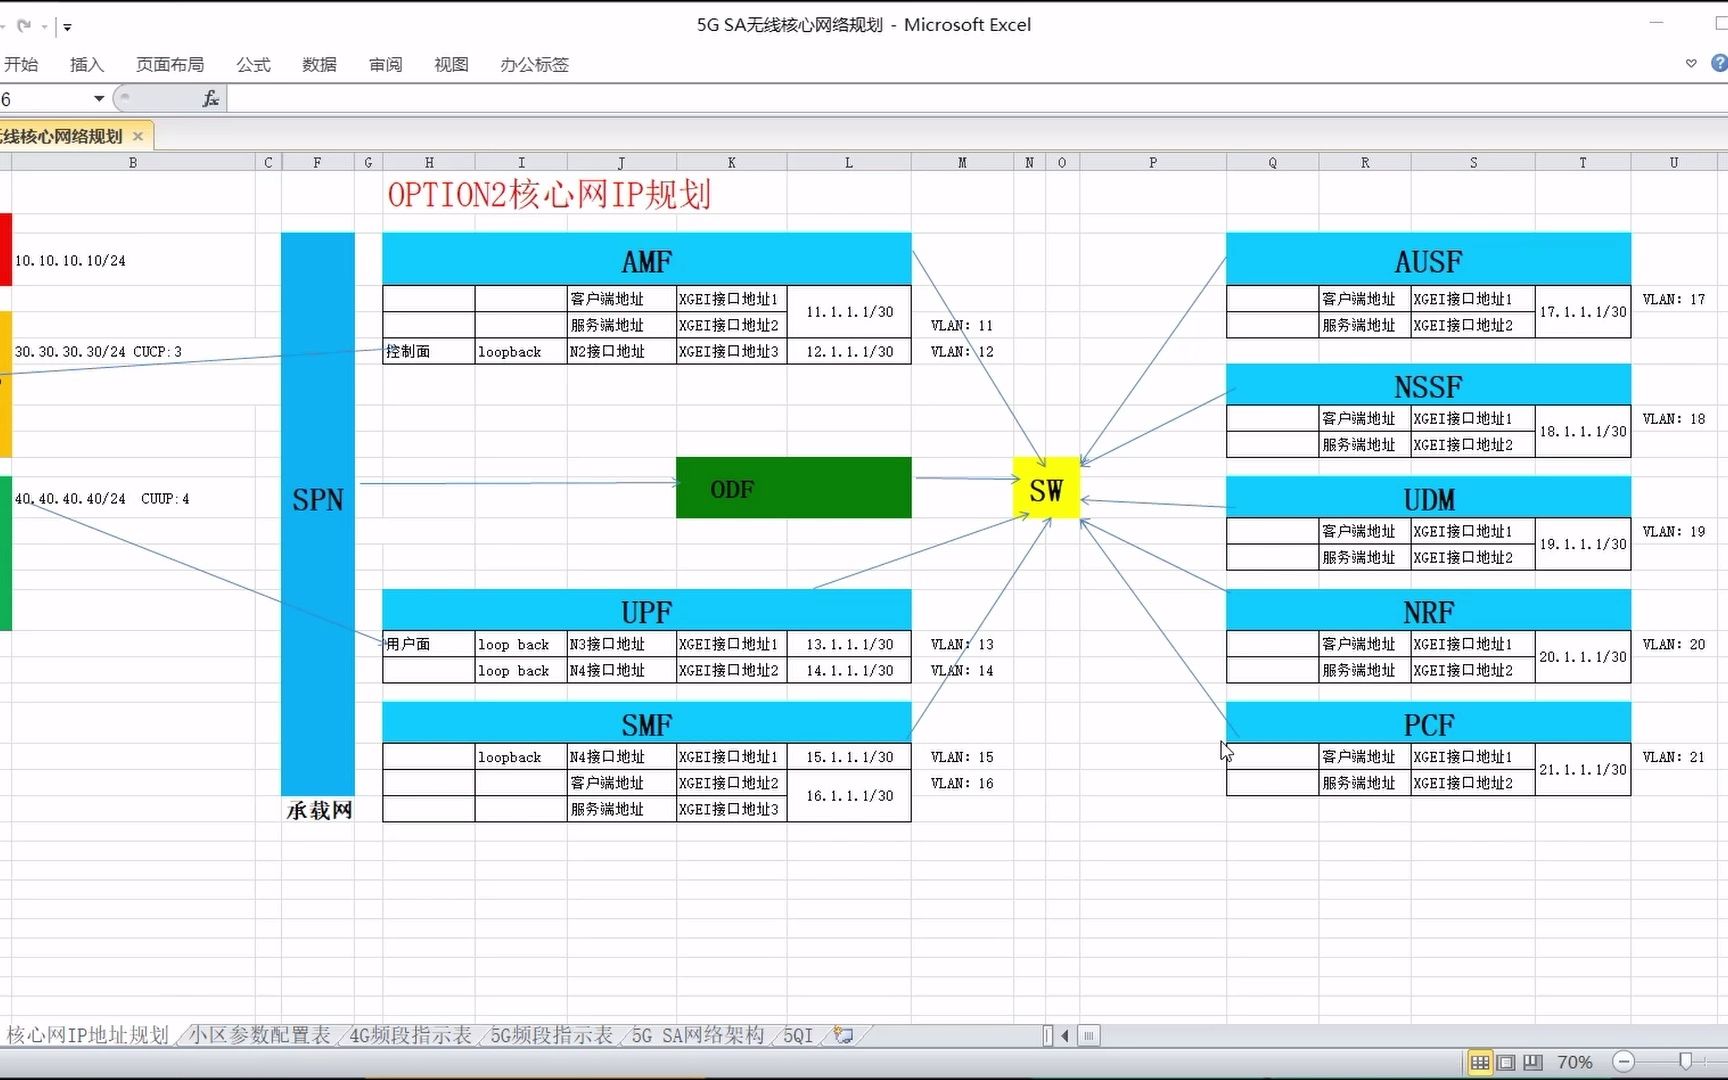Open the Customize Quick Access Toolbar dropdown
The width and height of the screenshot is (1728, 1080).
pos(67,27)
